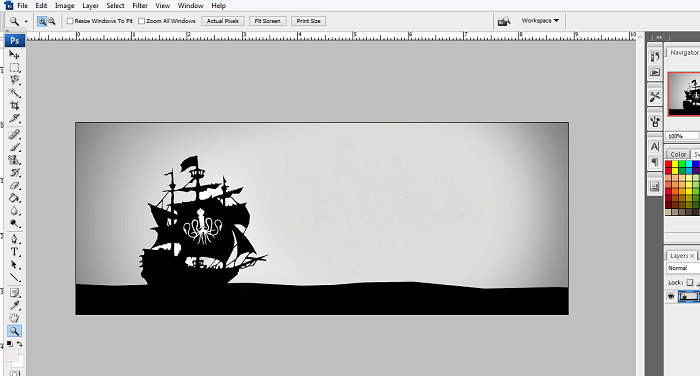The image size is (700, 376).
Task: Select the Paint Bucket tool
Action: (x=14, y=198)
